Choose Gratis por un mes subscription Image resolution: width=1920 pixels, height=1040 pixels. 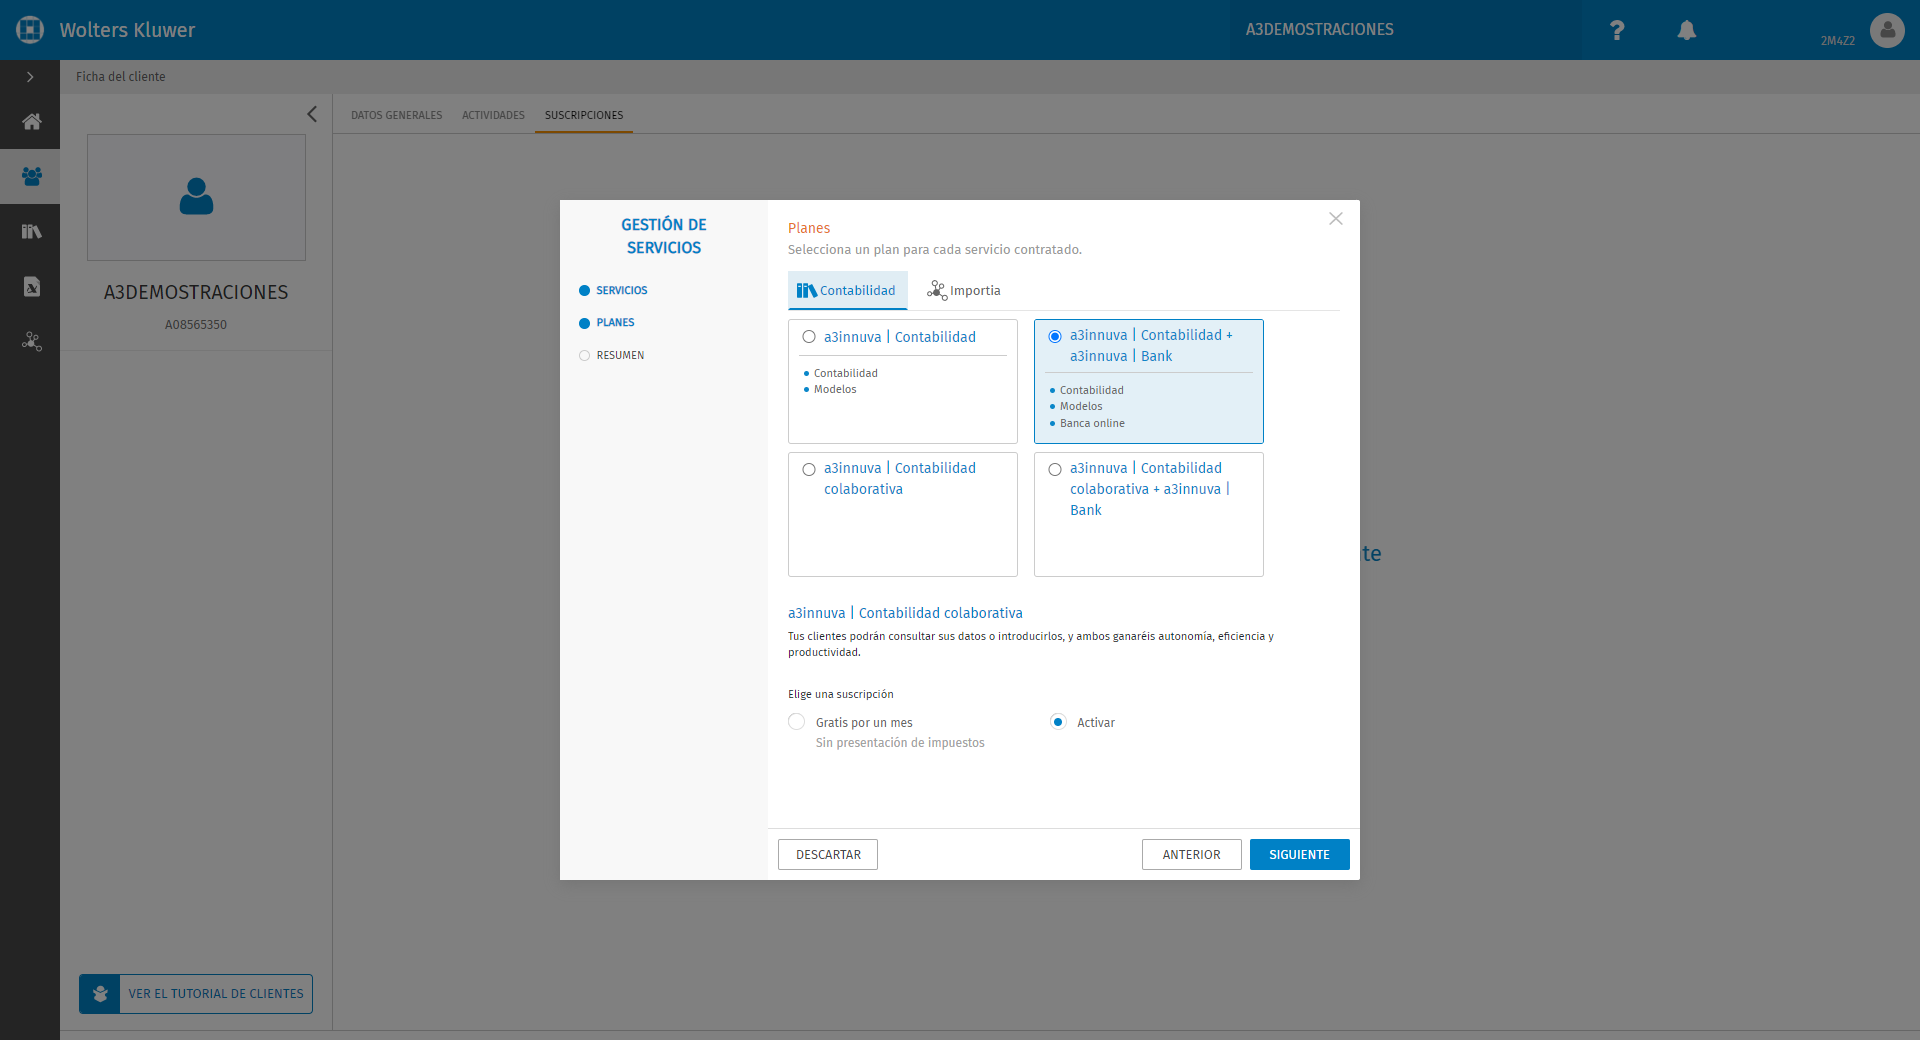pos(797,722)
